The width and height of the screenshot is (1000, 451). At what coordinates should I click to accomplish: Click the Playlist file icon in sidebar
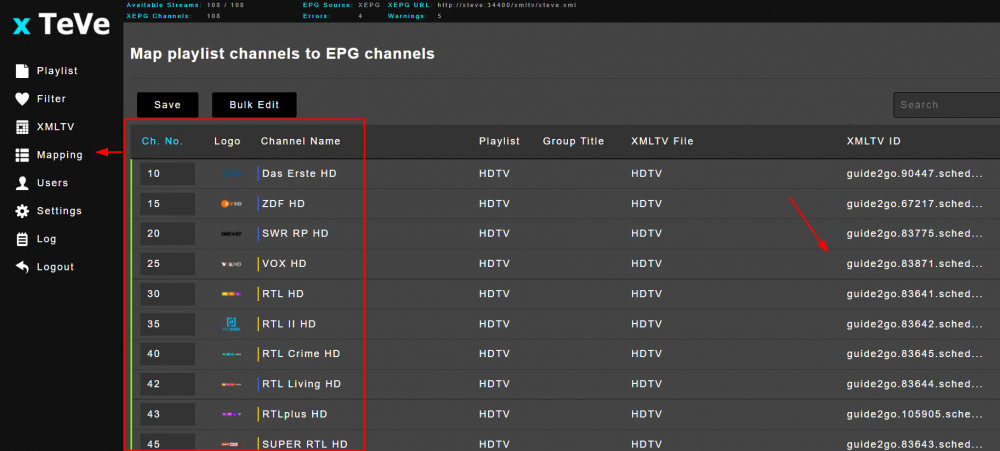click(x=22, y=71)
